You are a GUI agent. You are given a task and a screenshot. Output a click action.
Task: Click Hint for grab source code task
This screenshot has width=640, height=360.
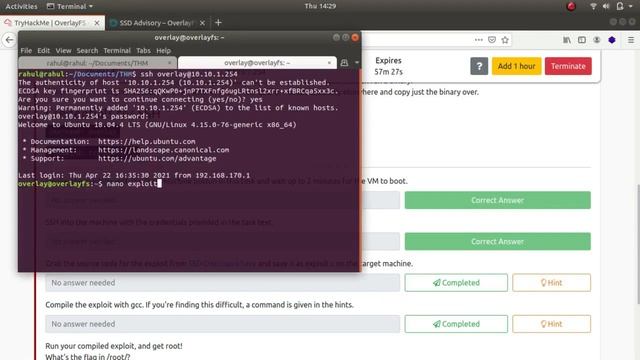coord(551,282)
